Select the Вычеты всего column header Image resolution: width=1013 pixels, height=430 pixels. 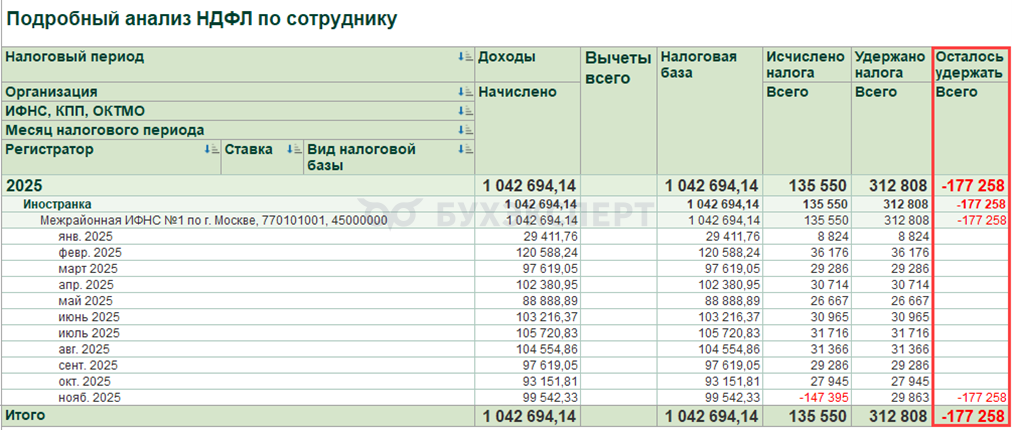(x=618, y=110)
